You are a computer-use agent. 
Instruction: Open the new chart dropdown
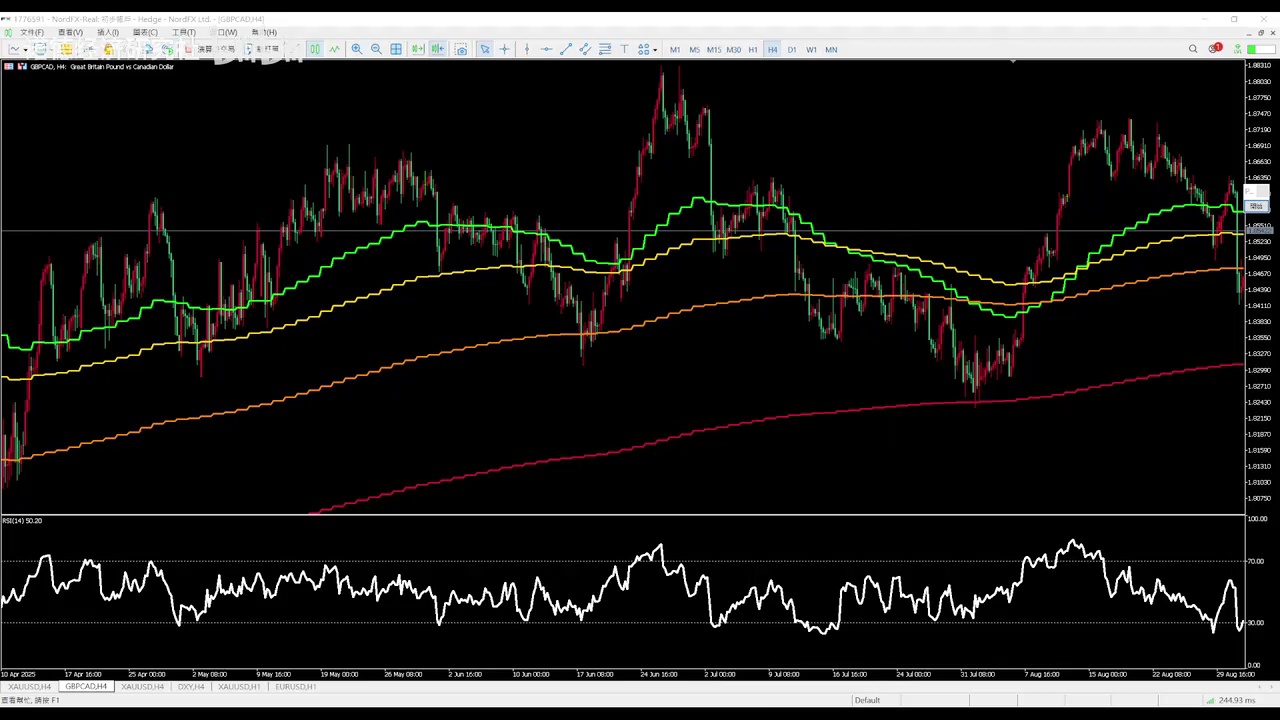pyautogui.click(x=17, y=49)
